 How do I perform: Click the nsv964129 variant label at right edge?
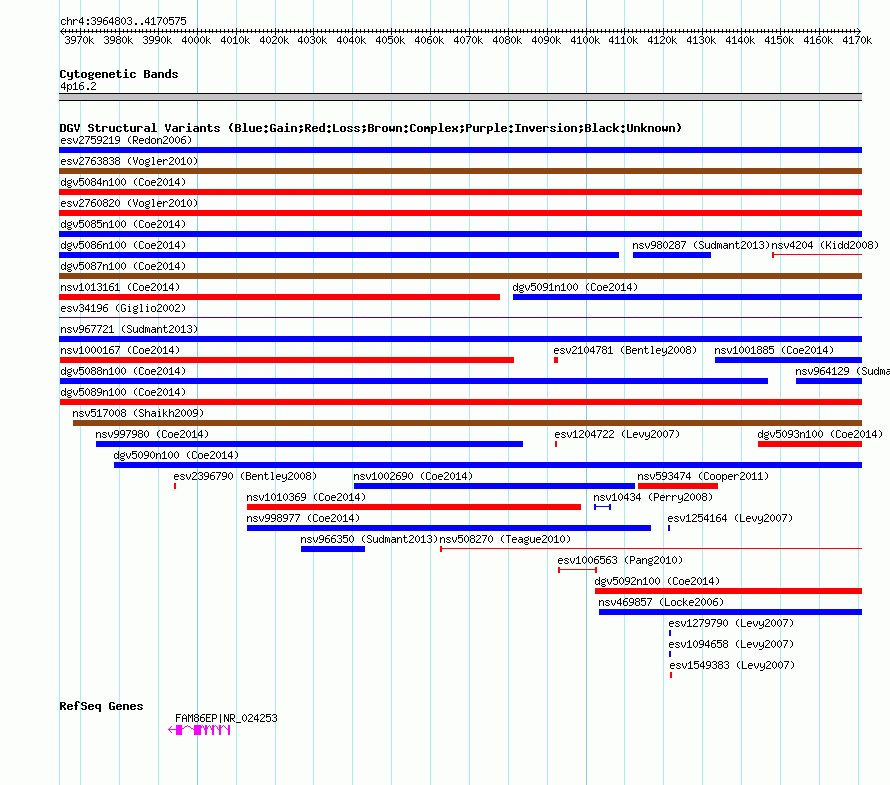click(x=842, y=371)
